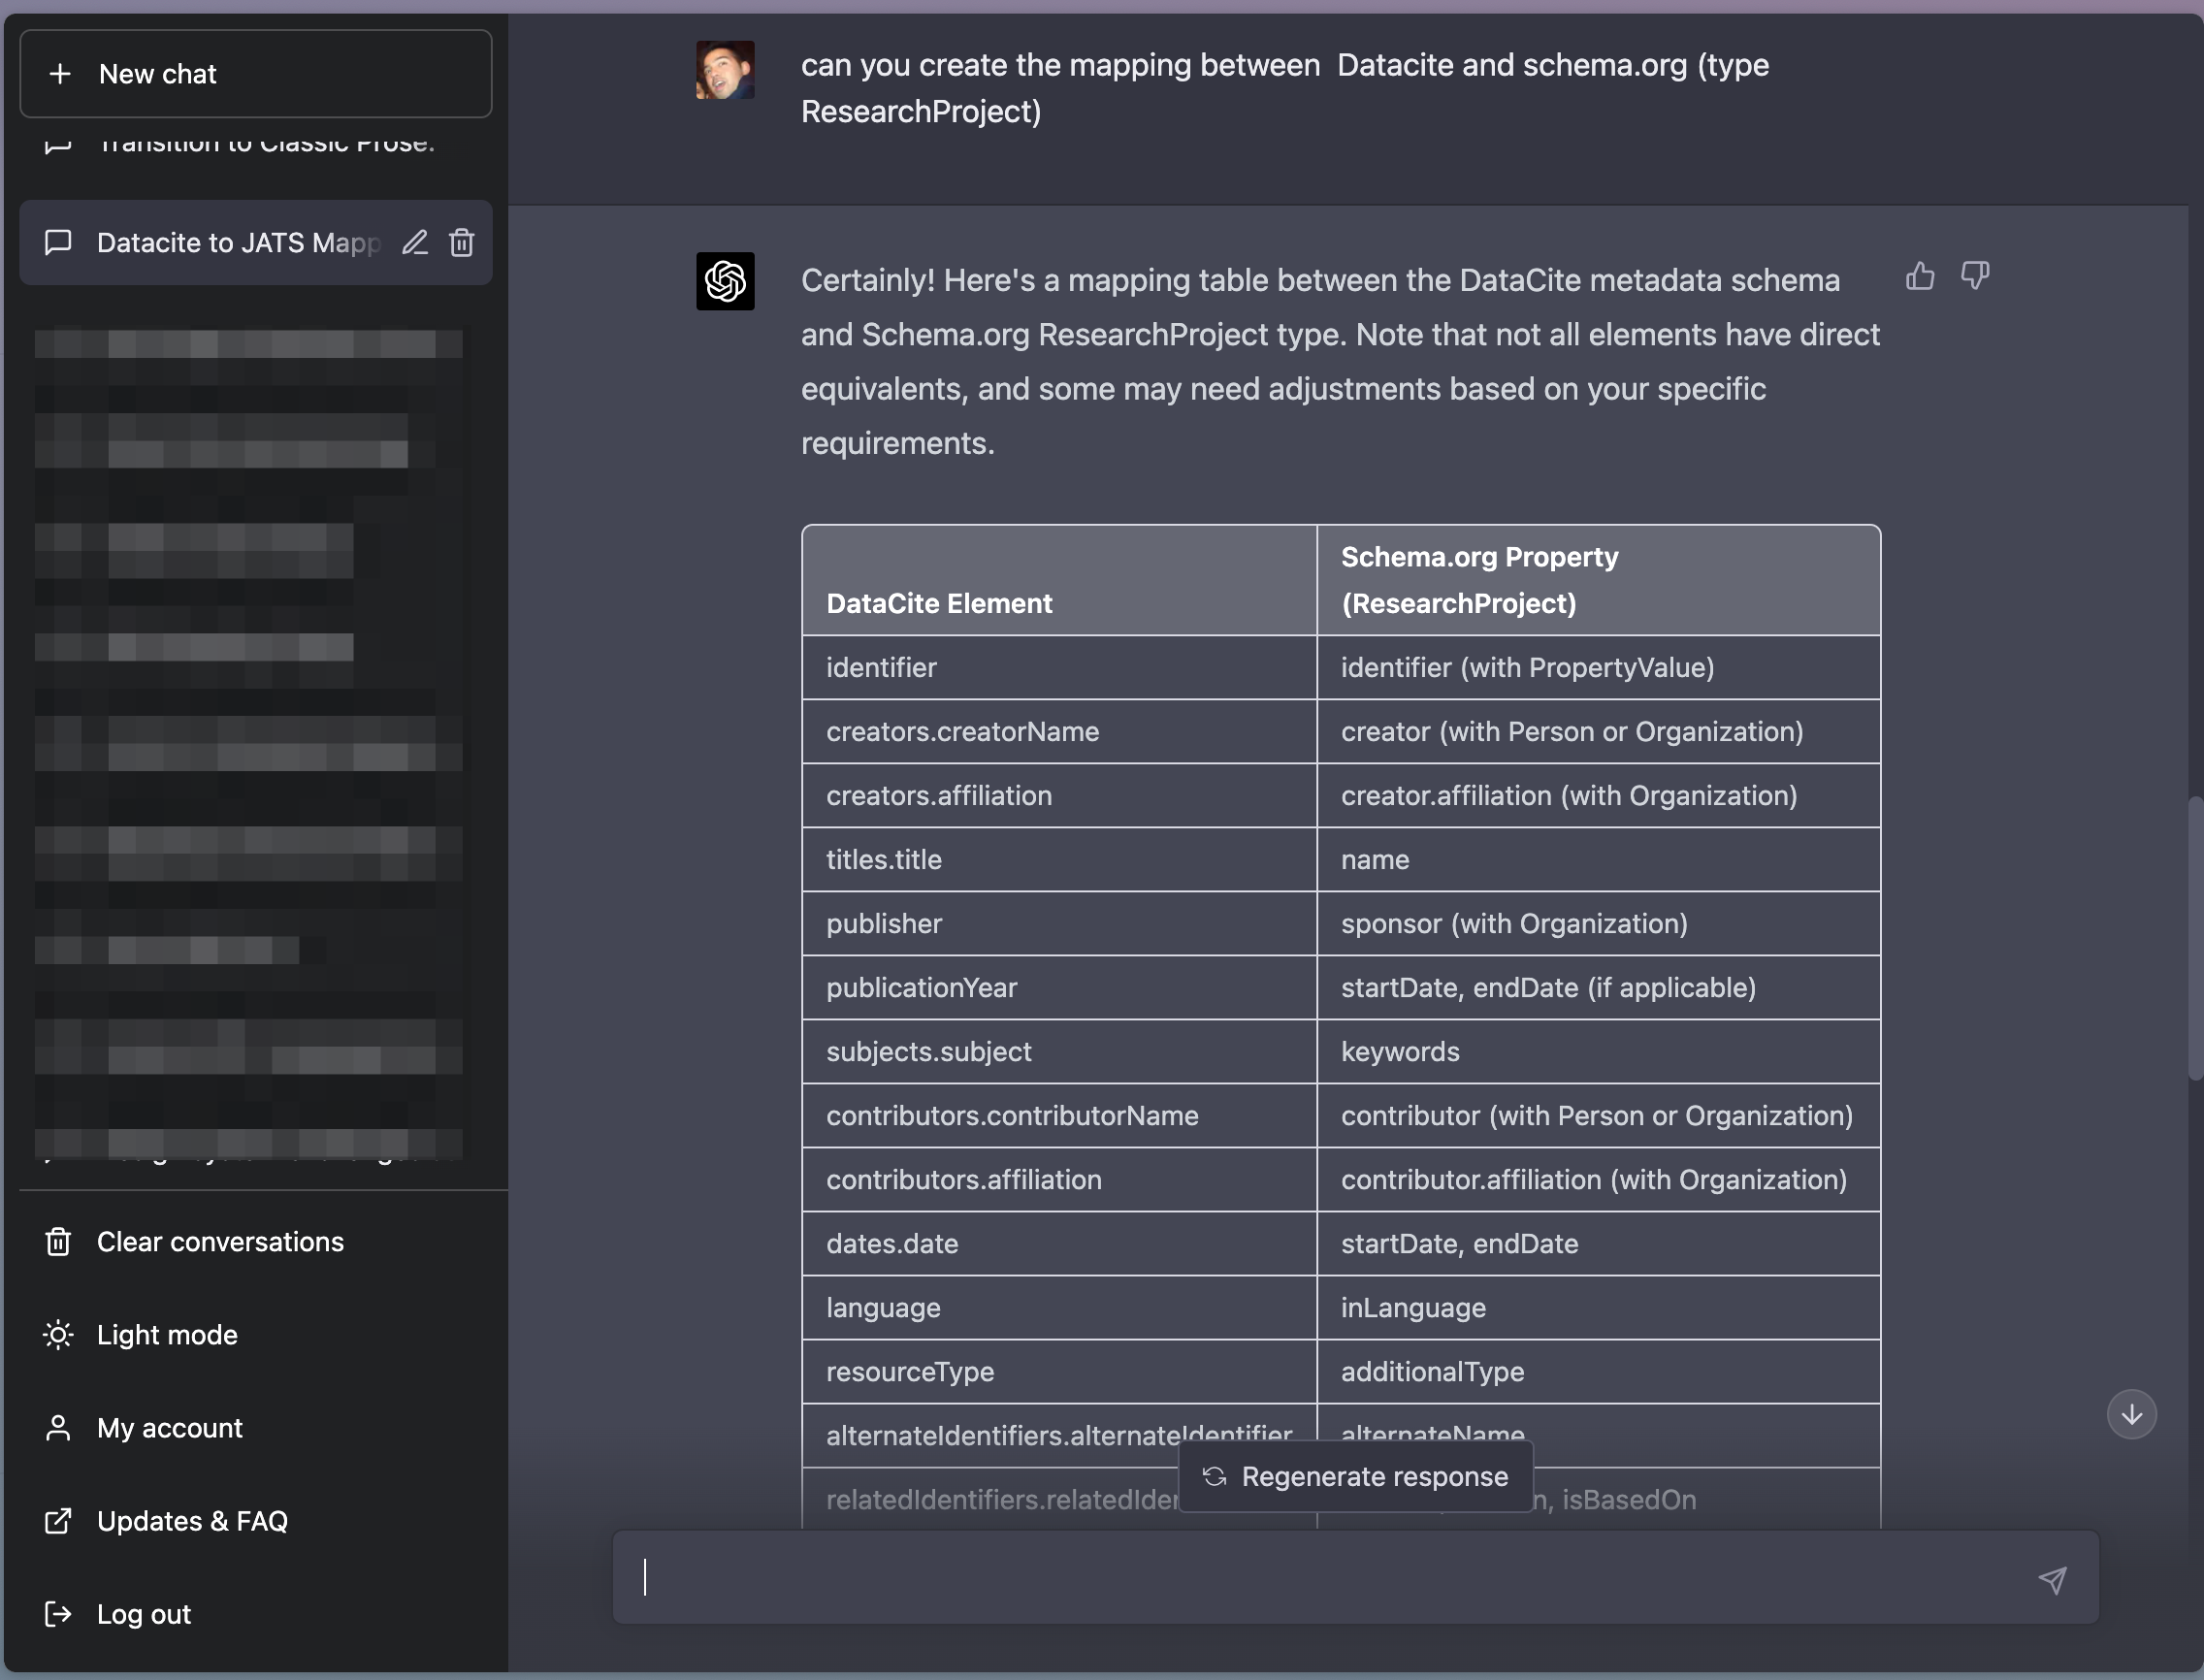Click the external link icon beside Updates & FAQ
Screen dimensions: 2204x1680
tap(58, 1521)
